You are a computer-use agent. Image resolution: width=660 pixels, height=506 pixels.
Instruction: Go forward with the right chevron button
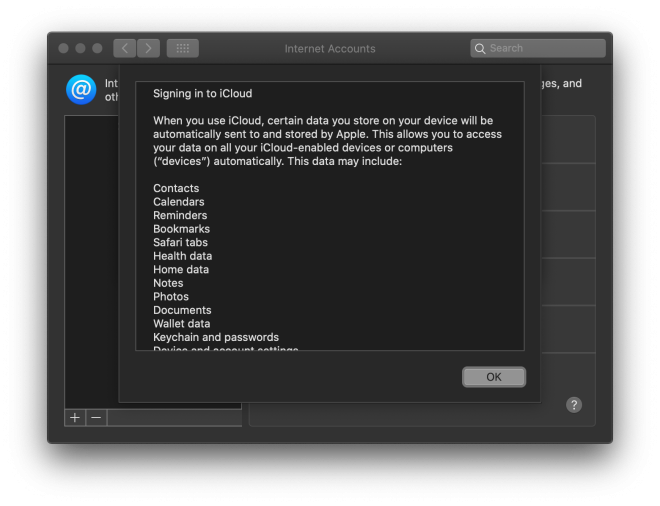click(x=148, y=48)
